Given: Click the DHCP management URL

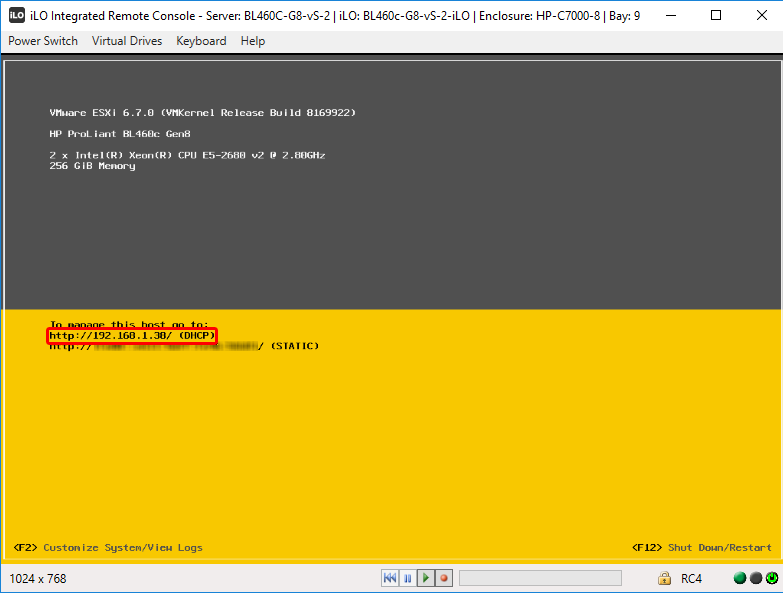Looking at the screenshot, I should (132, 335).
